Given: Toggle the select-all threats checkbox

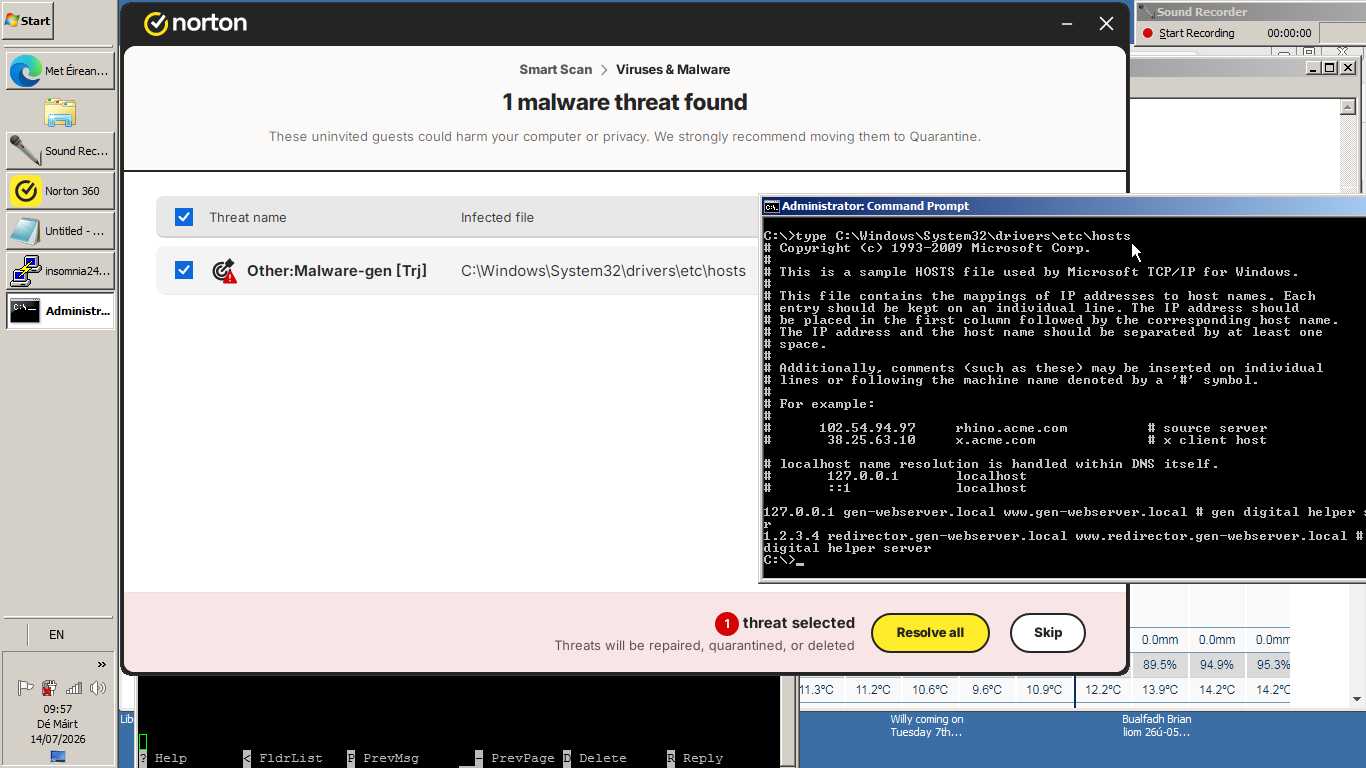Looking at the screenshot, I should click(184, 217).
